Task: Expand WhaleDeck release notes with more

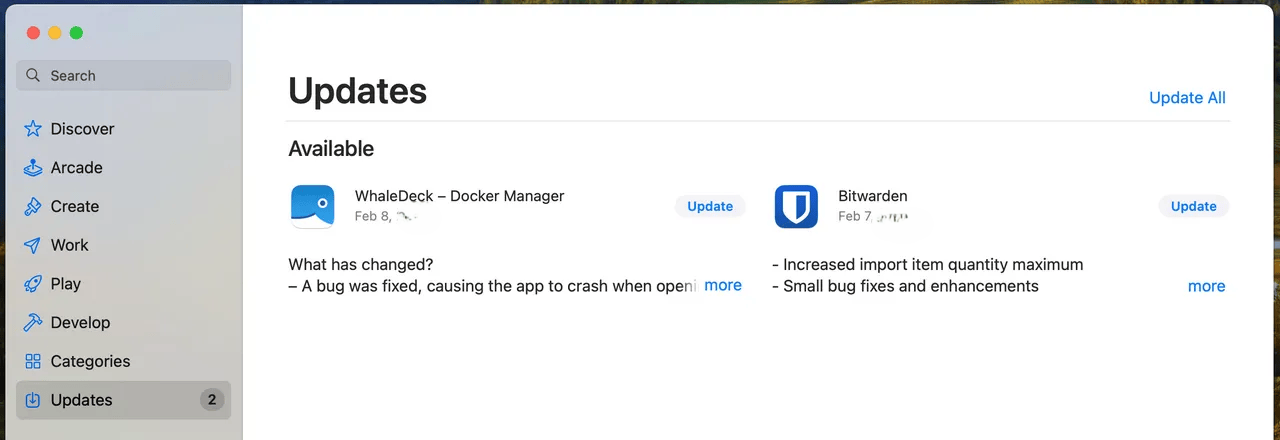Action: (722, 286)
